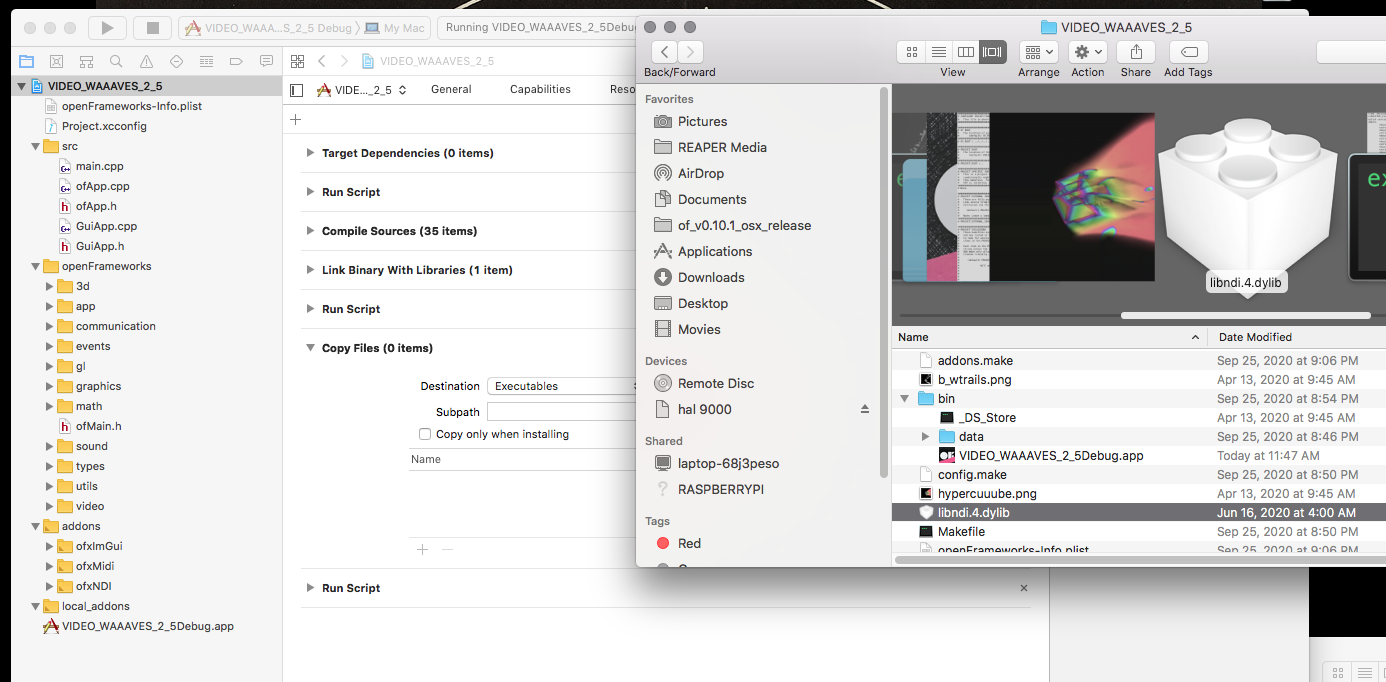Open the Finder Action gear menu
Screen dimensions: 1386x682
[x=1087, y=52]
